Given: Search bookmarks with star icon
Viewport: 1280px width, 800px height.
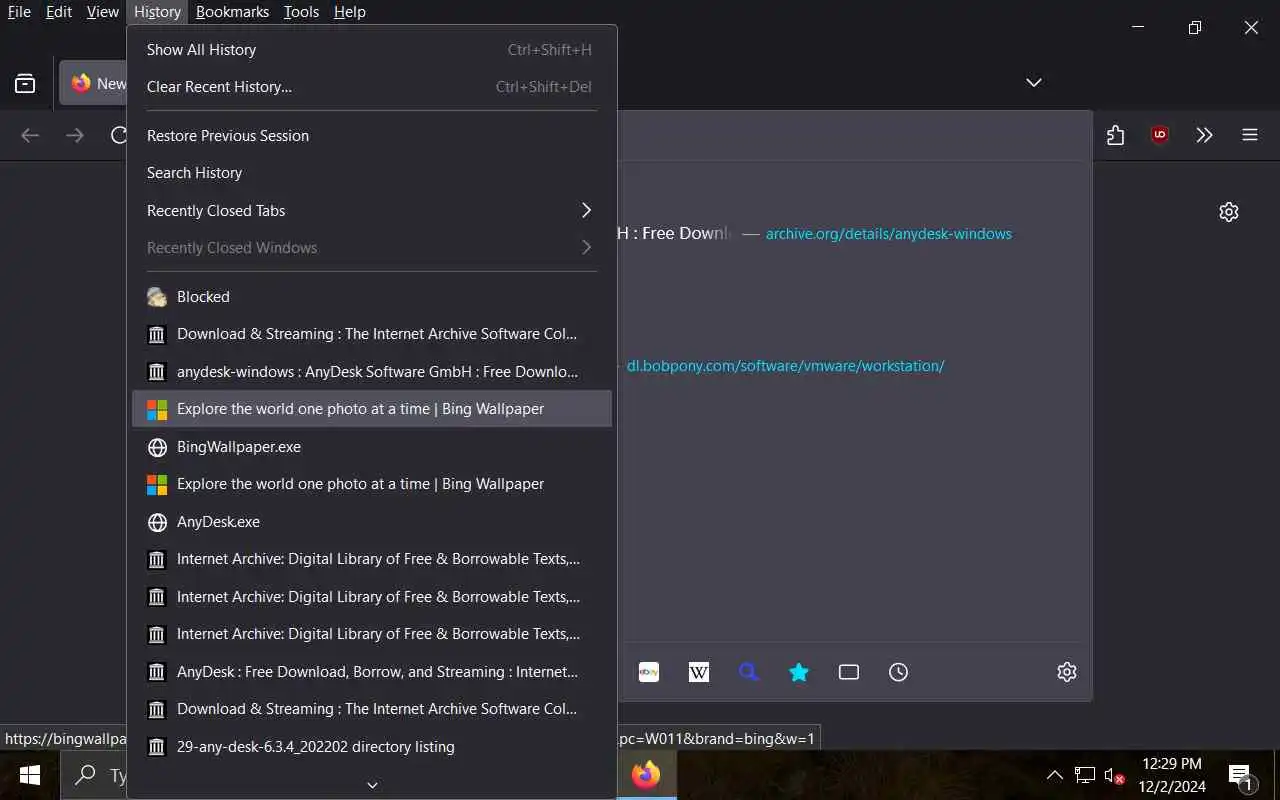Looking at the screenshot, I should [x=799, y=672].
